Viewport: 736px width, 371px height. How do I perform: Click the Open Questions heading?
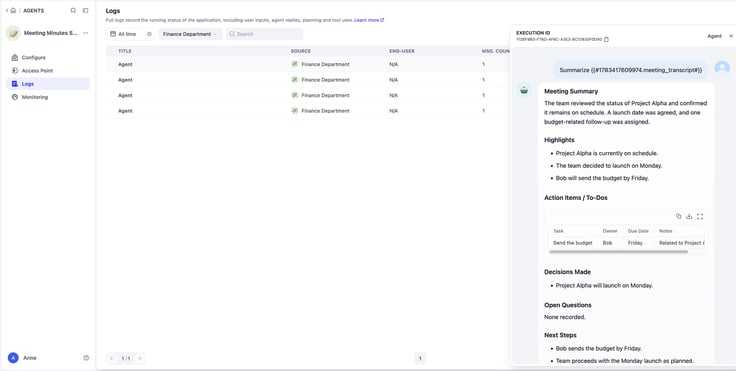coord(567,305)
